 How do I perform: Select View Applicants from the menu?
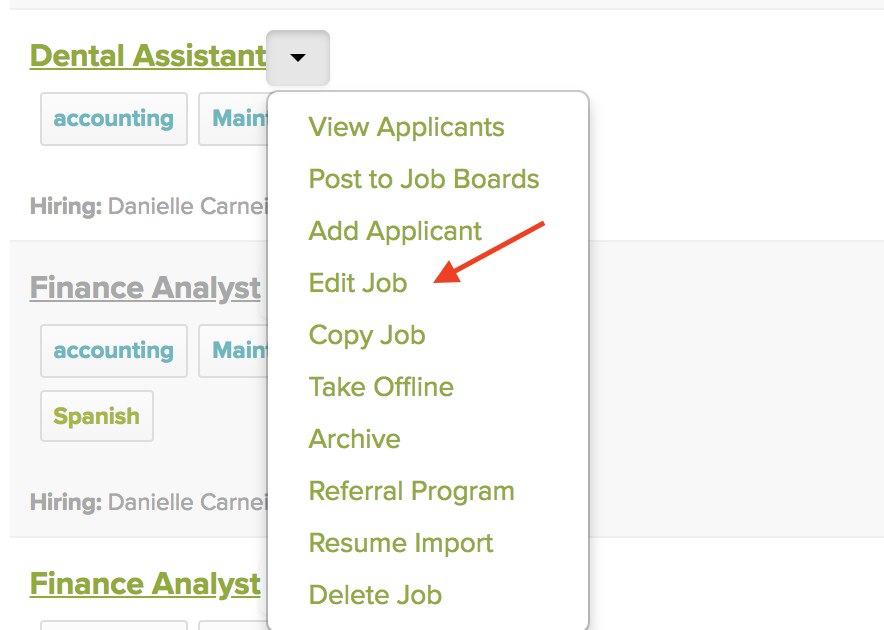[x=406, y=127]
